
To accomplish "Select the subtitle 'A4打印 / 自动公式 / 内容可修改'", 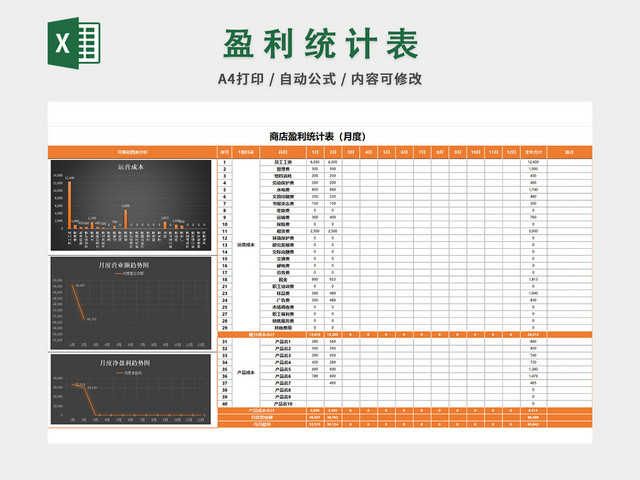I will 320,79.
